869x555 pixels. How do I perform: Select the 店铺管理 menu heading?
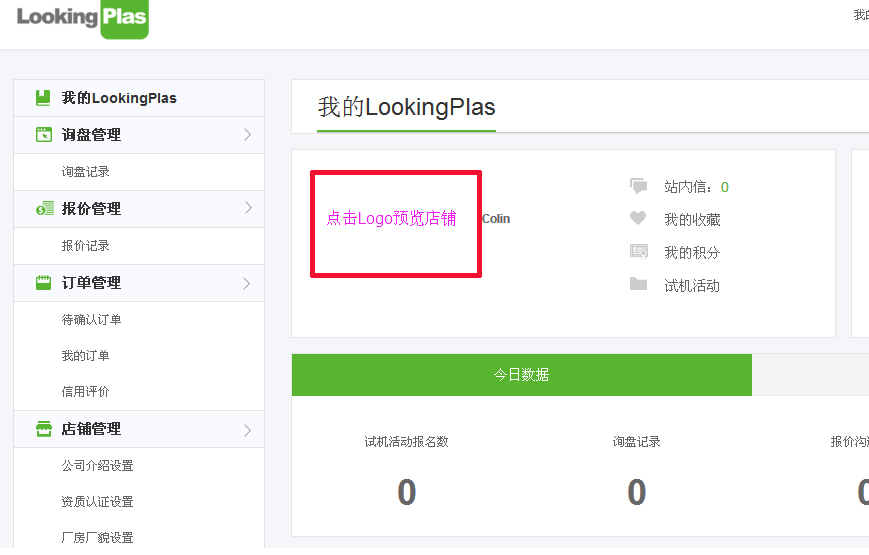coord(139,429)
